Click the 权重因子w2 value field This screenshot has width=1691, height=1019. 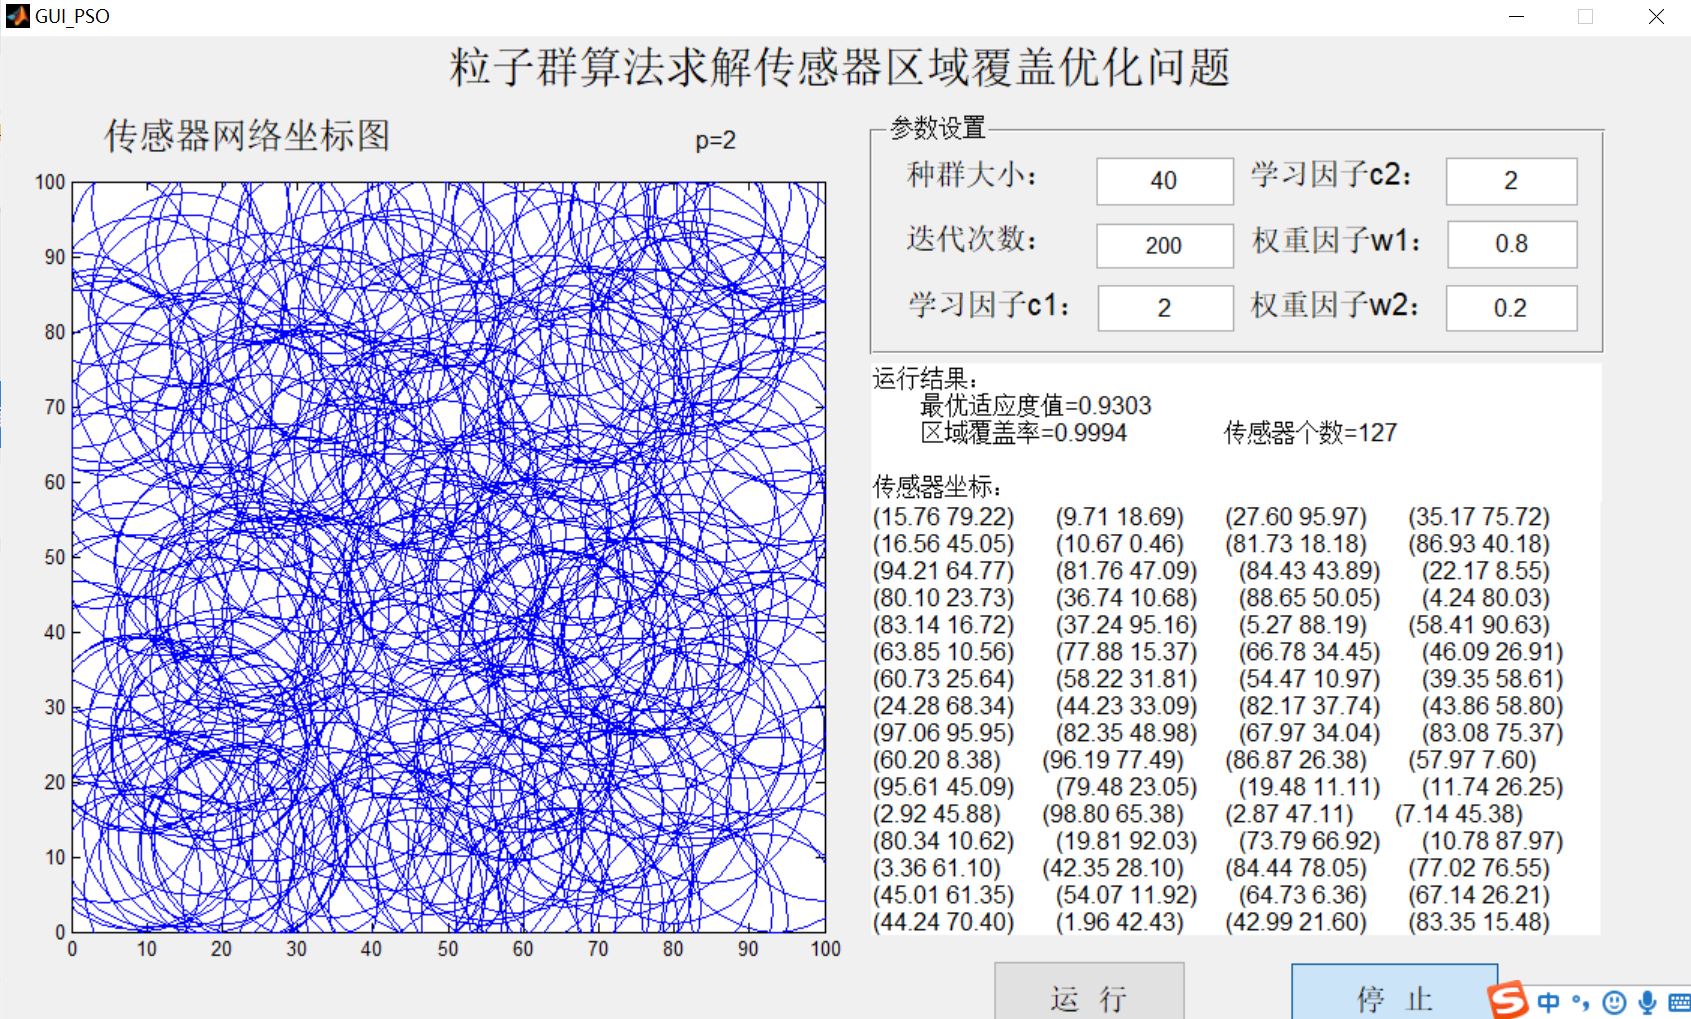tap(1510, 308)
